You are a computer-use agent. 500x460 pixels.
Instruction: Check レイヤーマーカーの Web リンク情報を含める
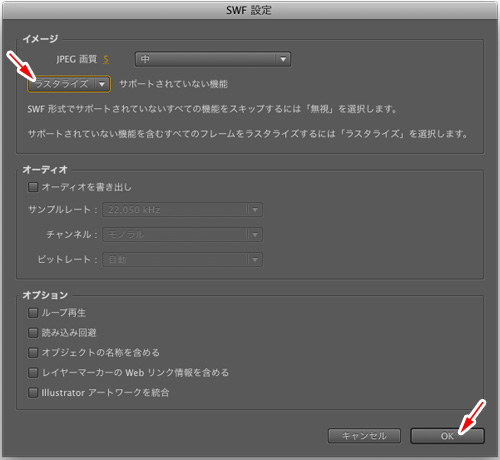coord(33,373)
